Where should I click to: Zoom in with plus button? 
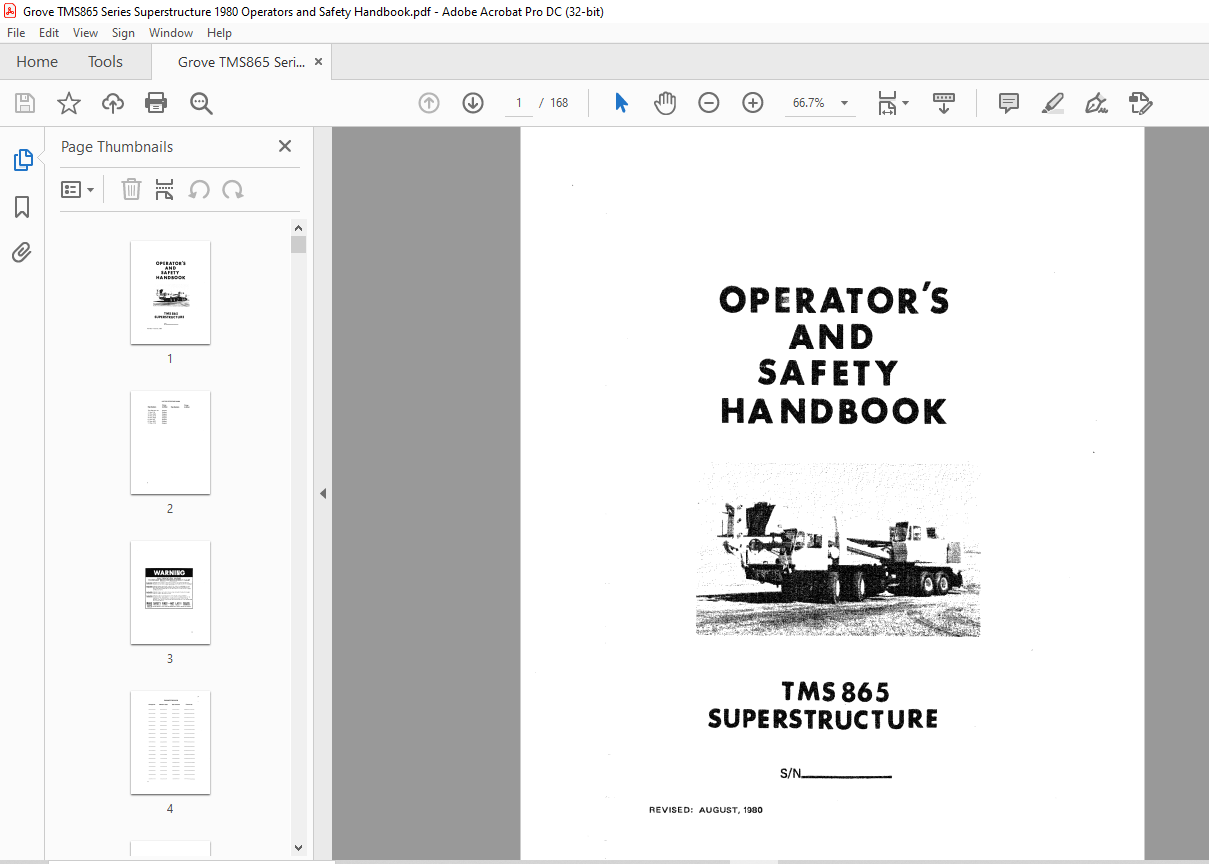pyautogui.click(x=753, y=103)
